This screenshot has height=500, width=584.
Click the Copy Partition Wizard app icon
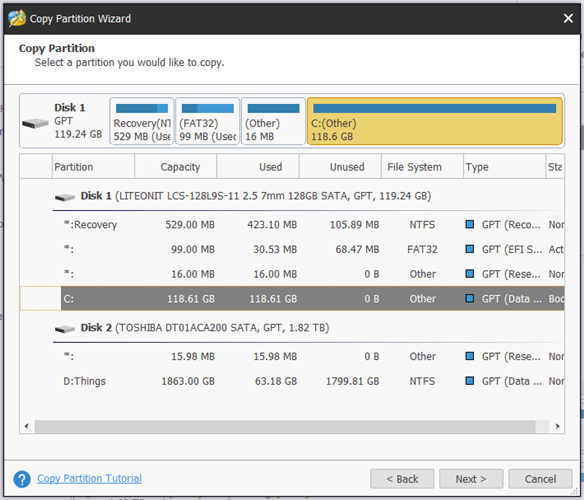[17, 18]
